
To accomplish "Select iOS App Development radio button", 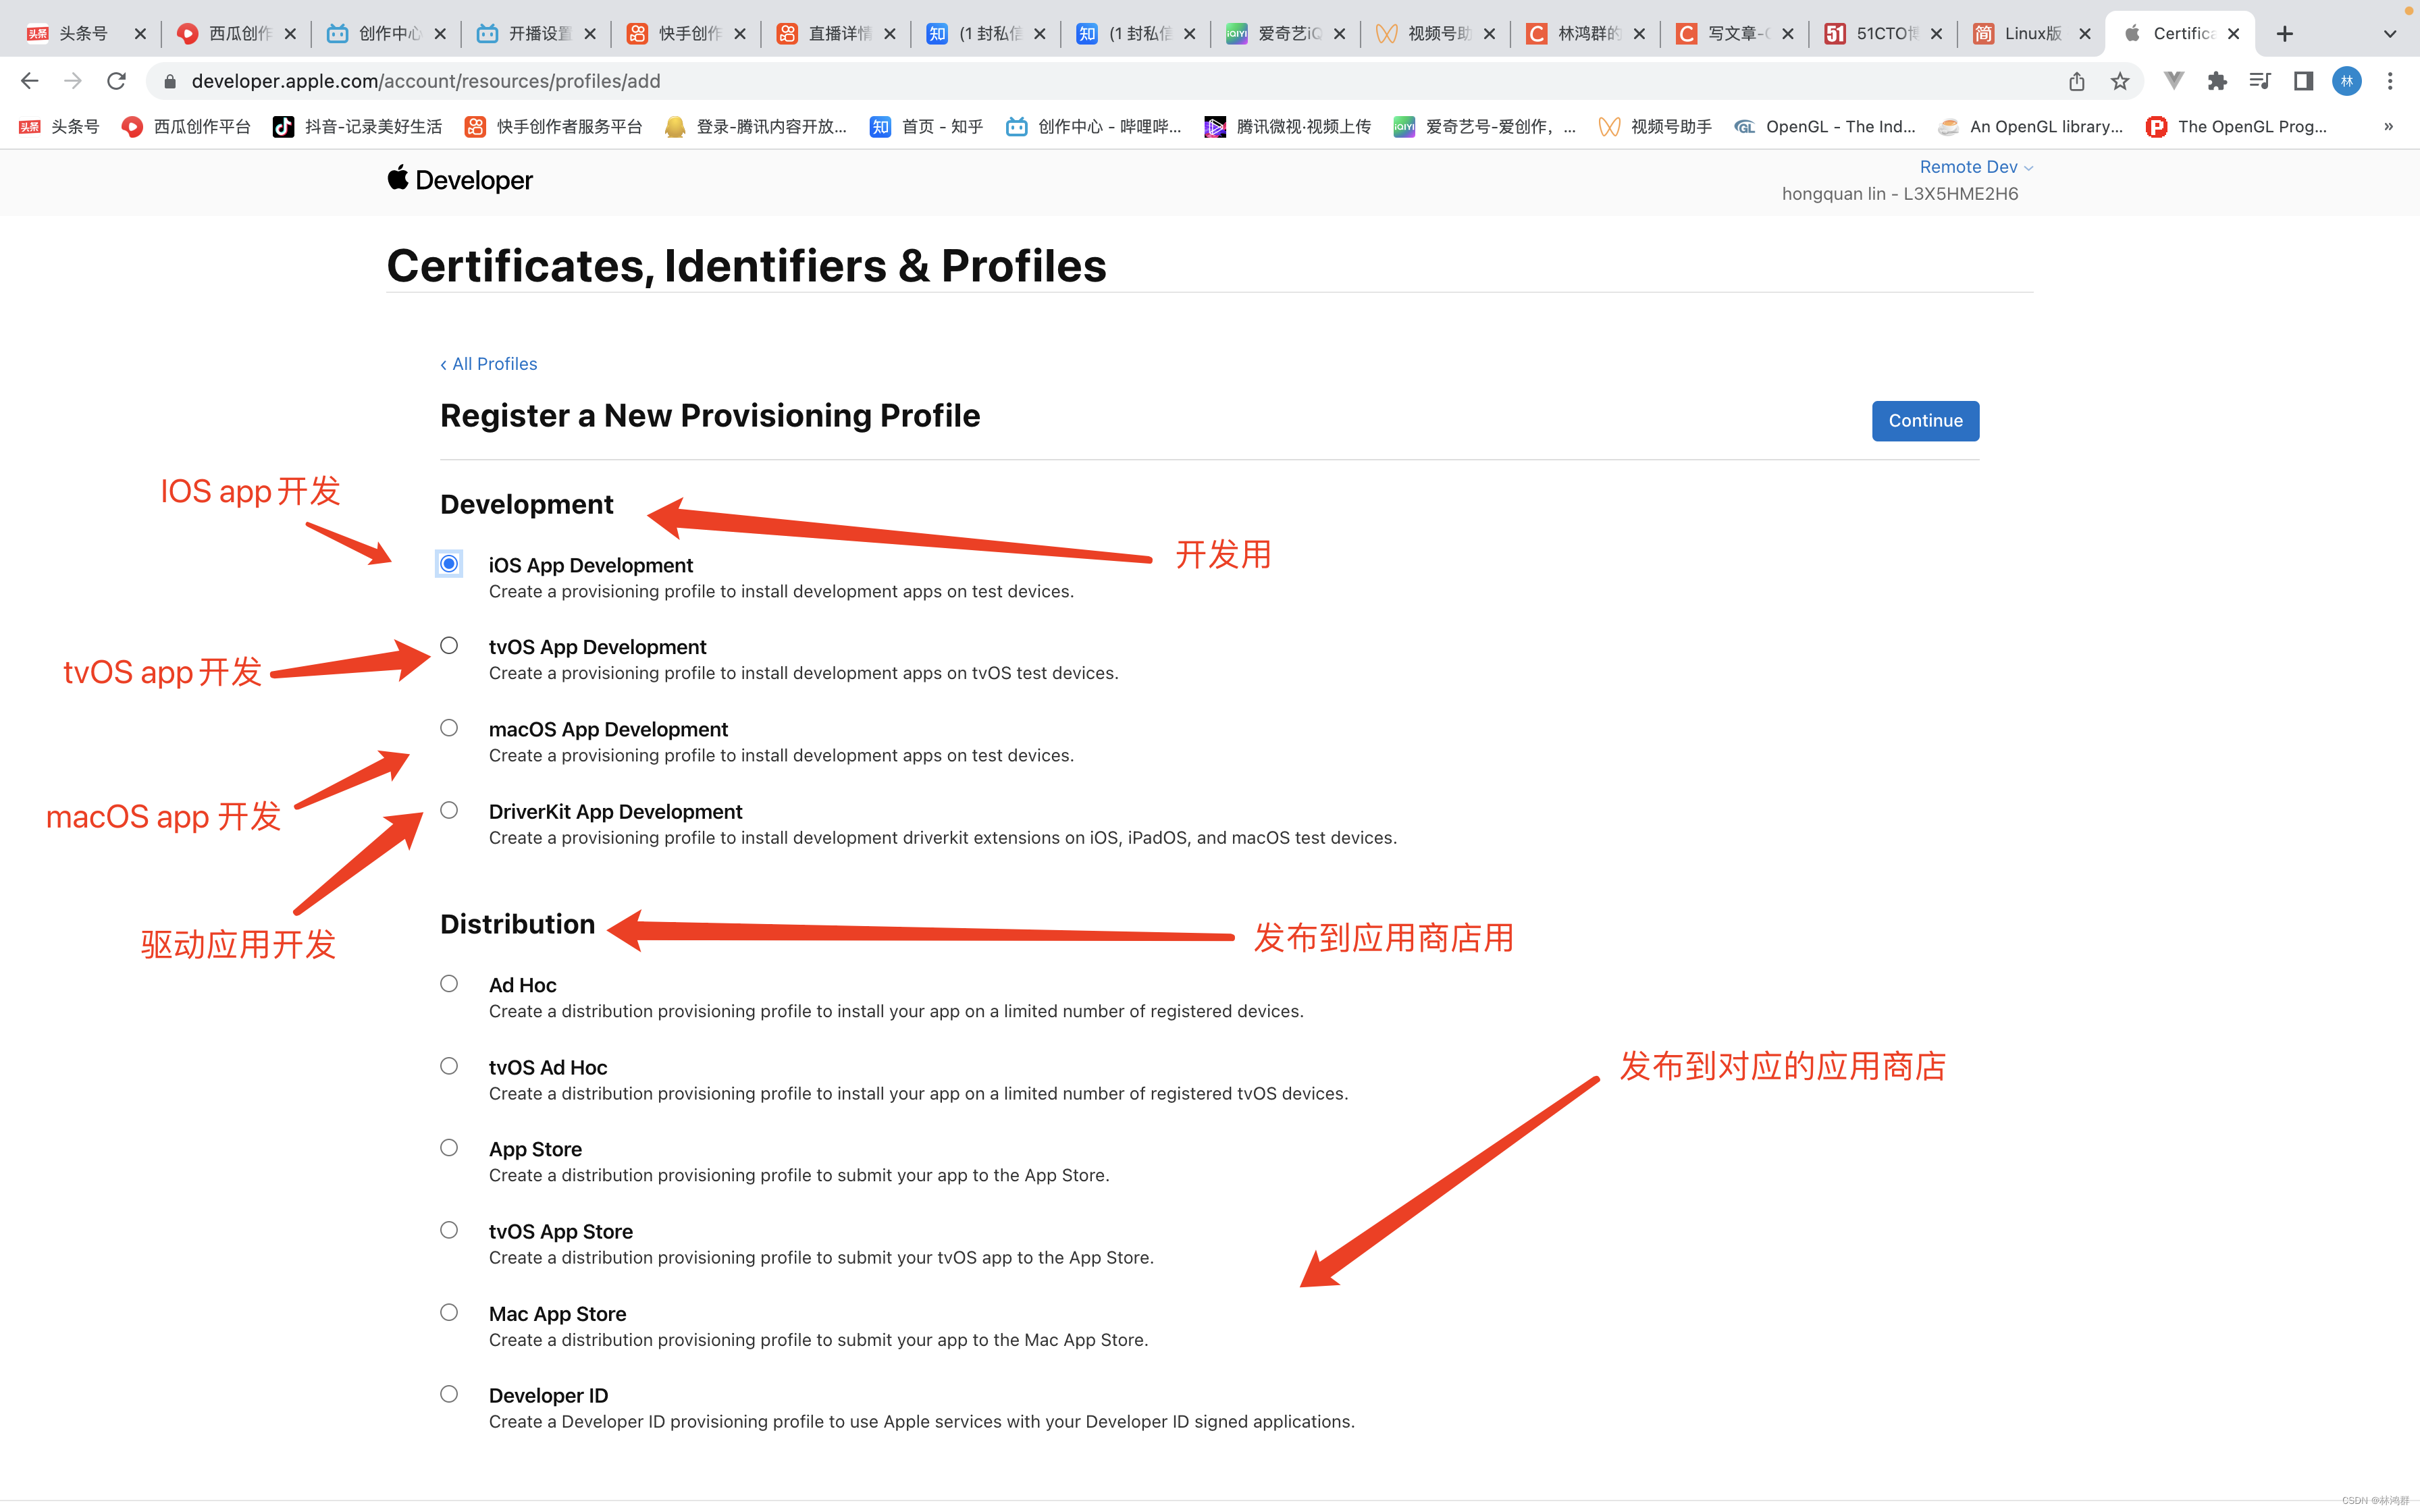I will tap(449, 564).
